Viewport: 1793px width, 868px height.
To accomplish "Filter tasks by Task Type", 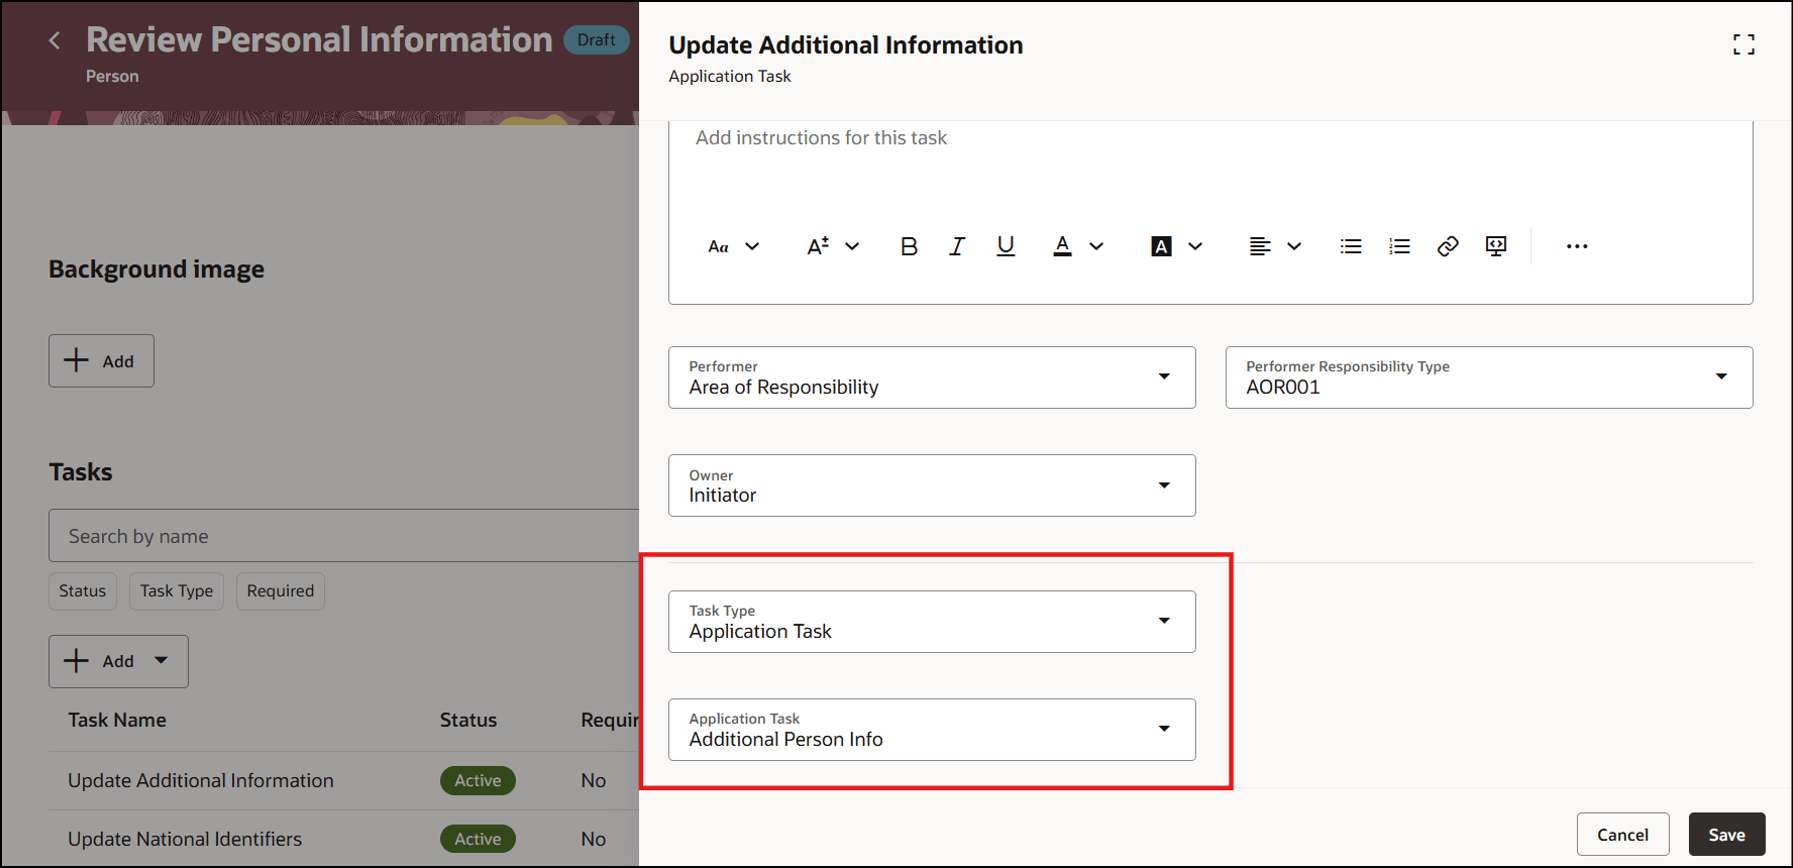I will click(x=176, y=591).
